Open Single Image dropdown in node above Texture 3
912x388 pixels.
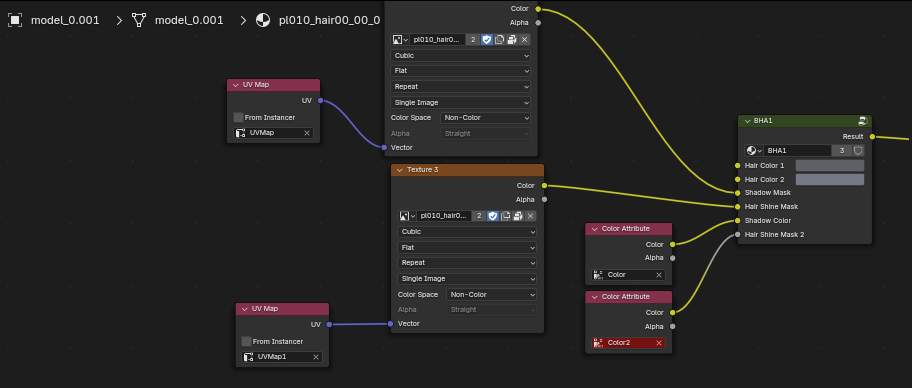[x=460, y=103]
